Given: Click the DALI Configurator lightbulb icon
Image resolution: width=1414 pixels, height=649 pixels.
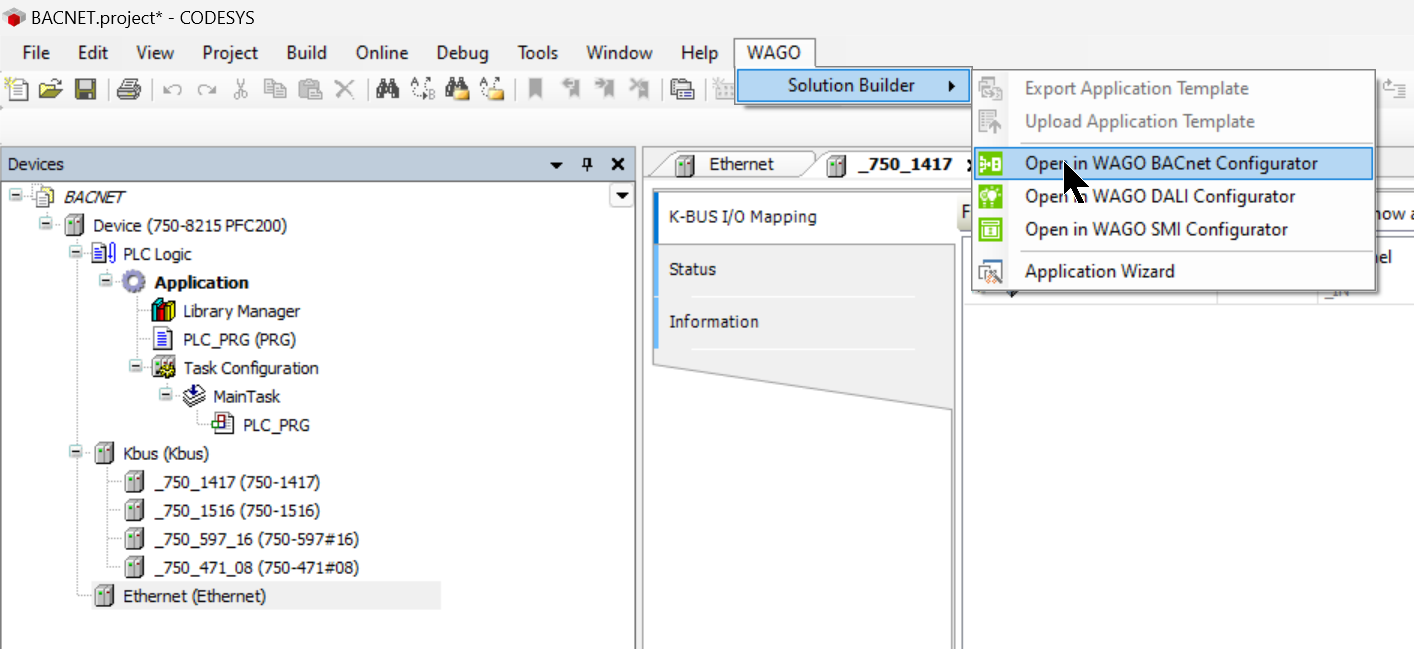Looking at the screenshot, I should (990, 196).
